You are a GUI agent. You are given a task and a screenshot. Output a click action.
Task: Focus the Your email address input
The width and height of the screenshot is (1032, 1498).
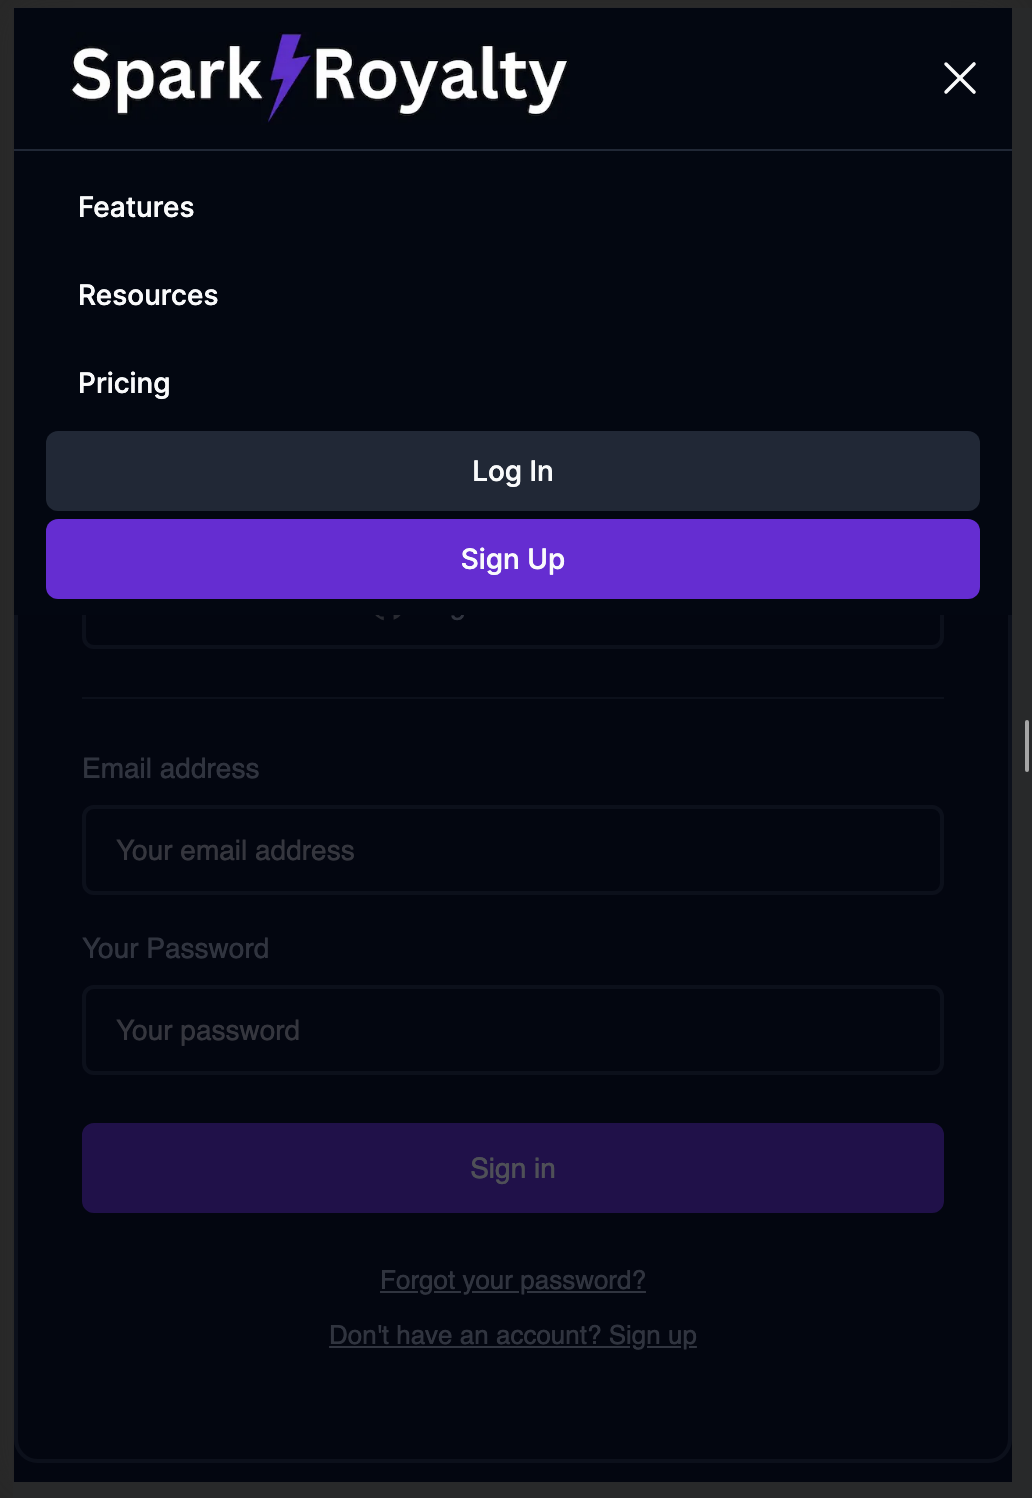click(512, 850)
